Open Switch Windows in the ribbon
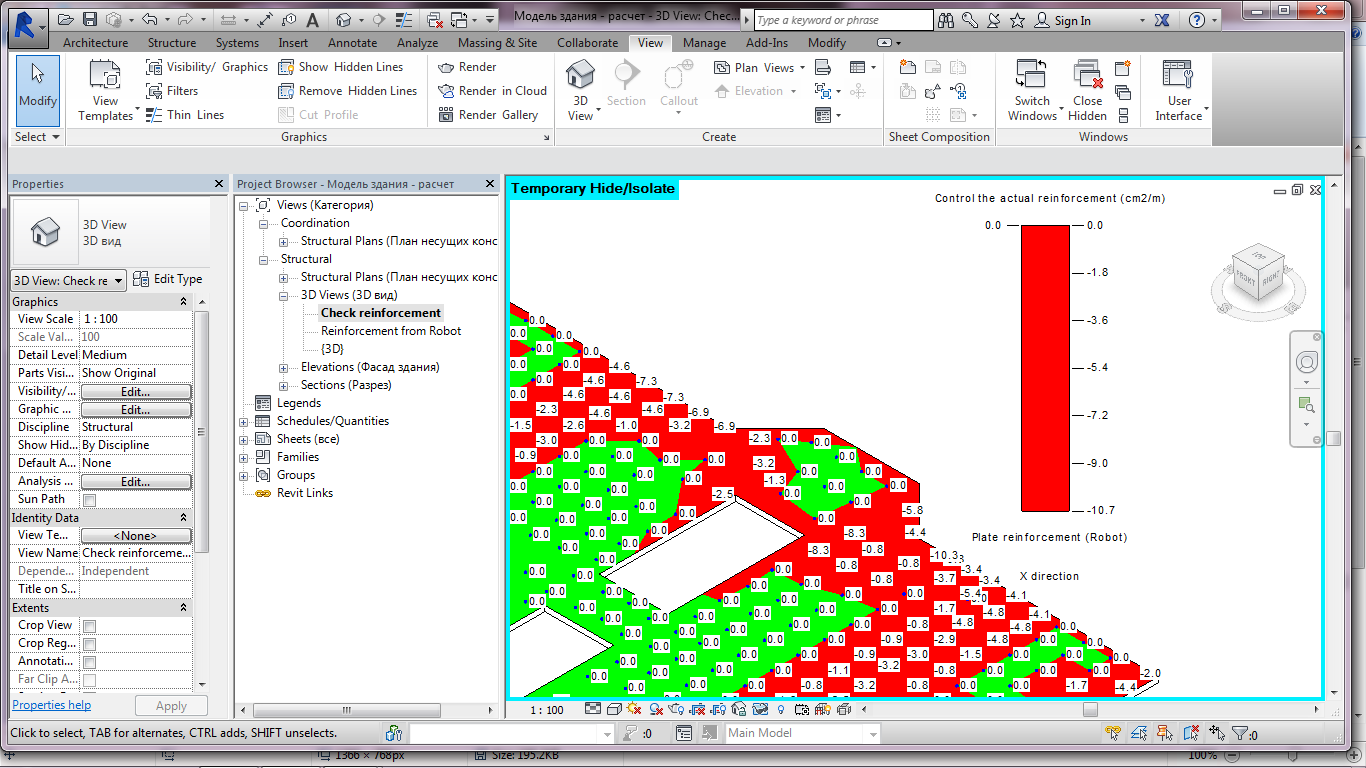The image size is (1366, 768). point(1031,90)
